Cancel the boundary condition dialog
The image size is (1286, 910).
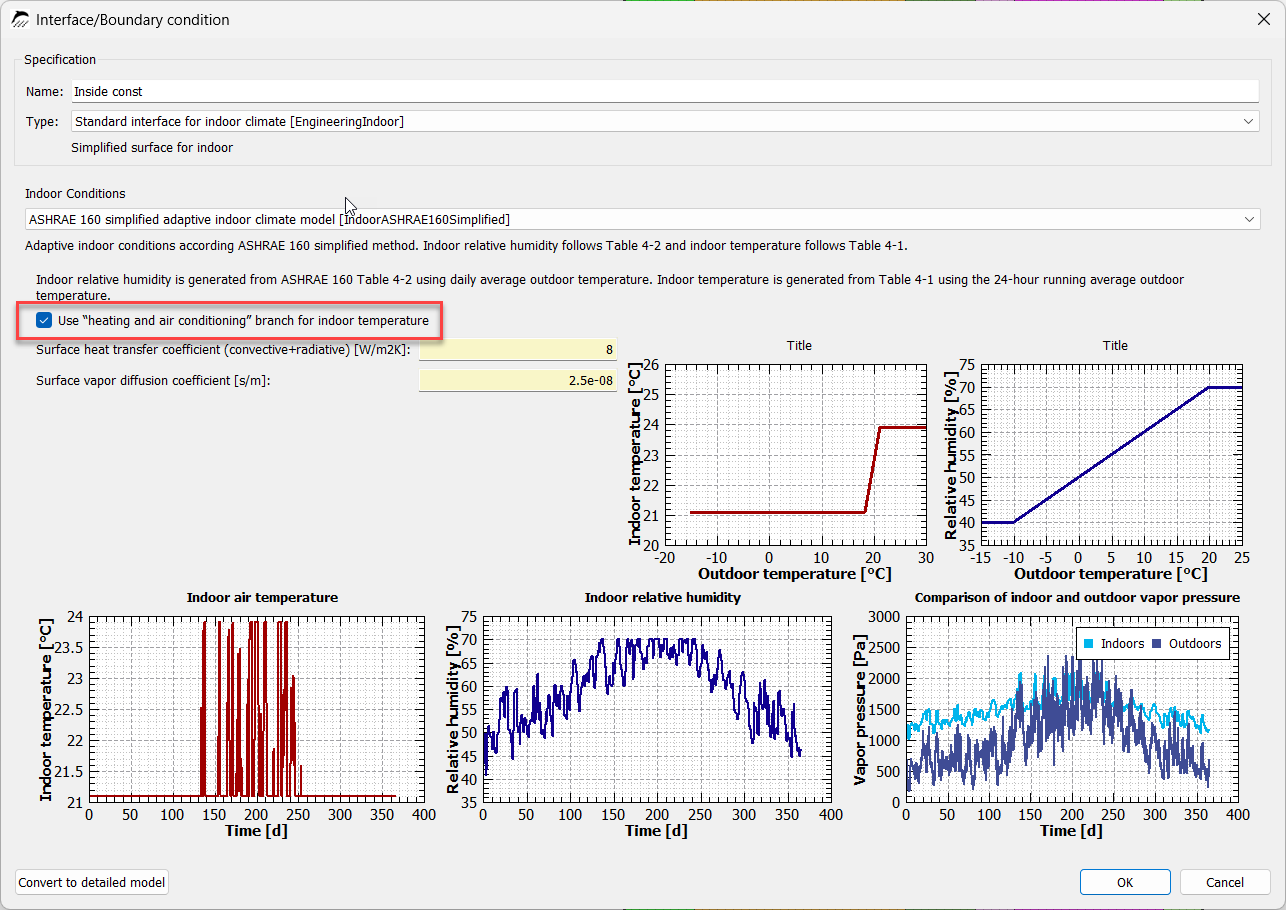[1225, 882]
